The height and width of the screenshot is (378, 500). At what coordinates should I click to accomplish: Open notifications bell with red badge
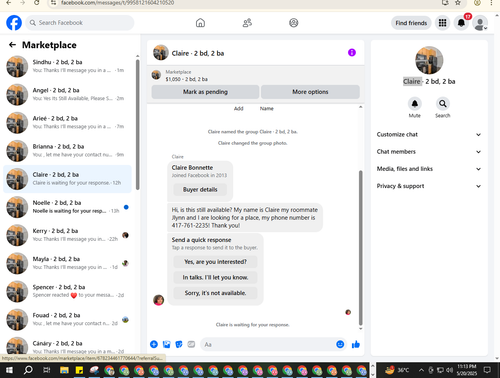click(461, 23)
